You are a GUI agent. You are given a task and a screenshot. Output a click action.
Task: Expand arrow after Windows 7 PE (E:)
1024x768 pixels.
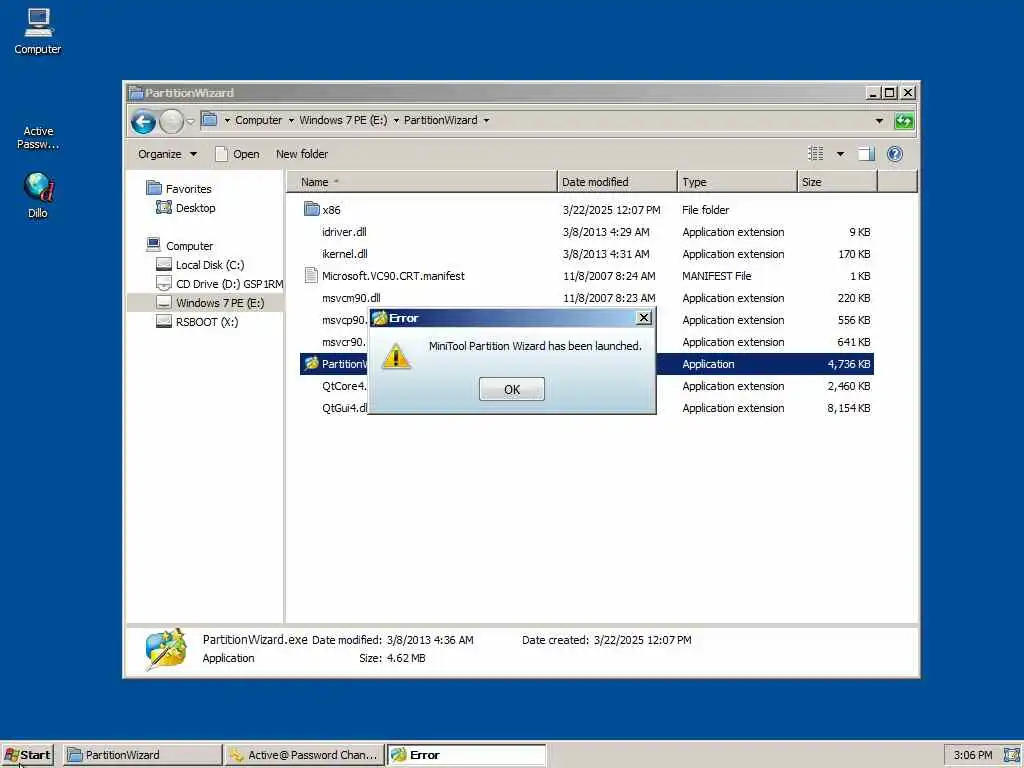coord(396,120)
